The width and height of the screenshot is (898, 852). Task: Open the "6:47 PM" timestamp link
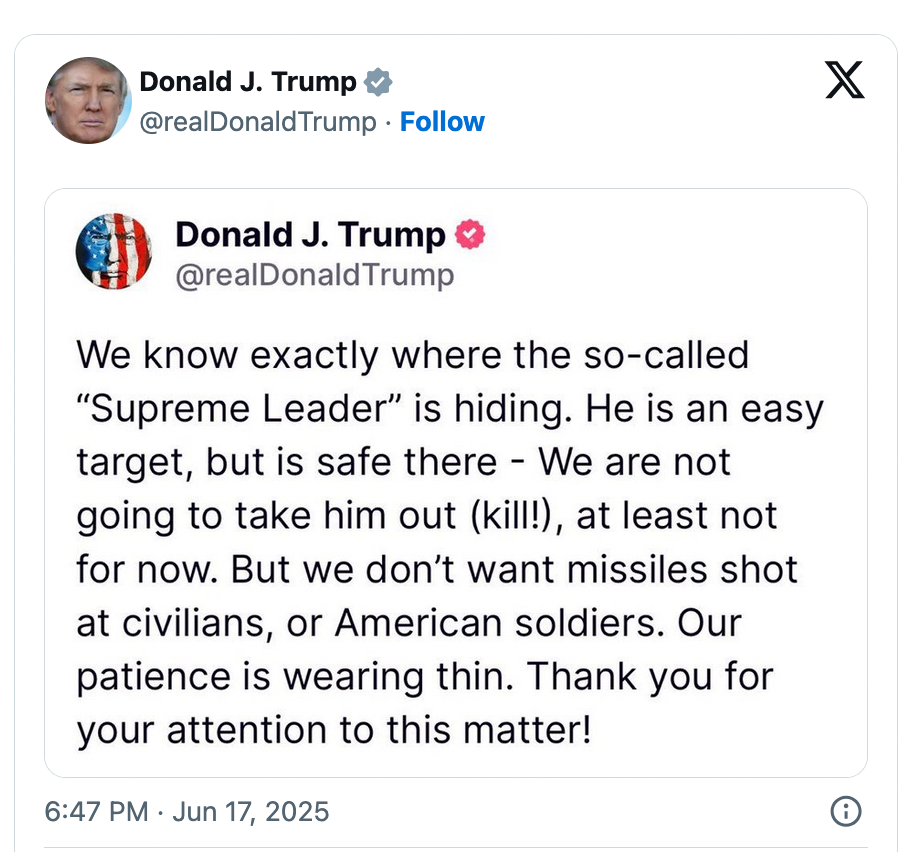(97, 811)
